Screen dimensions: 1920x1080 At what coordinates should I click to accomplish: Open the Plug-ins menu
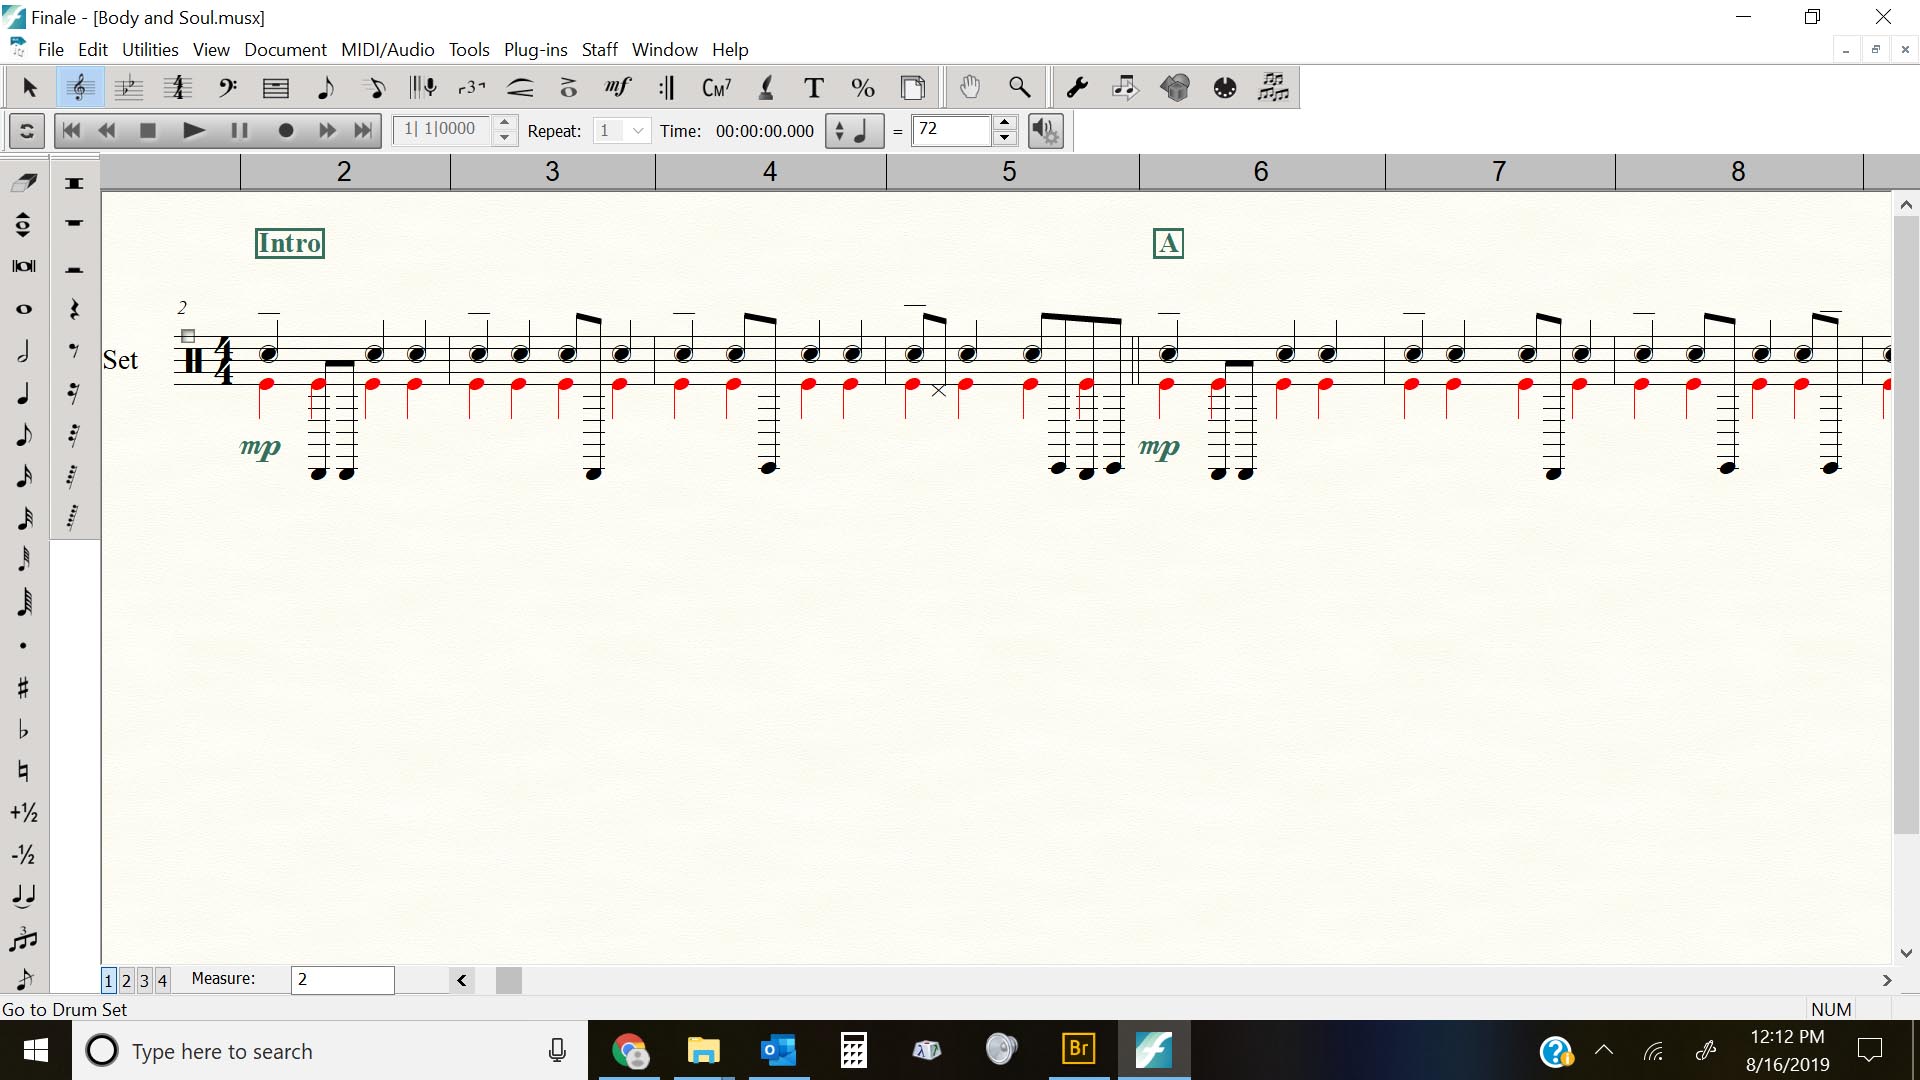click(x=535, y=49)
